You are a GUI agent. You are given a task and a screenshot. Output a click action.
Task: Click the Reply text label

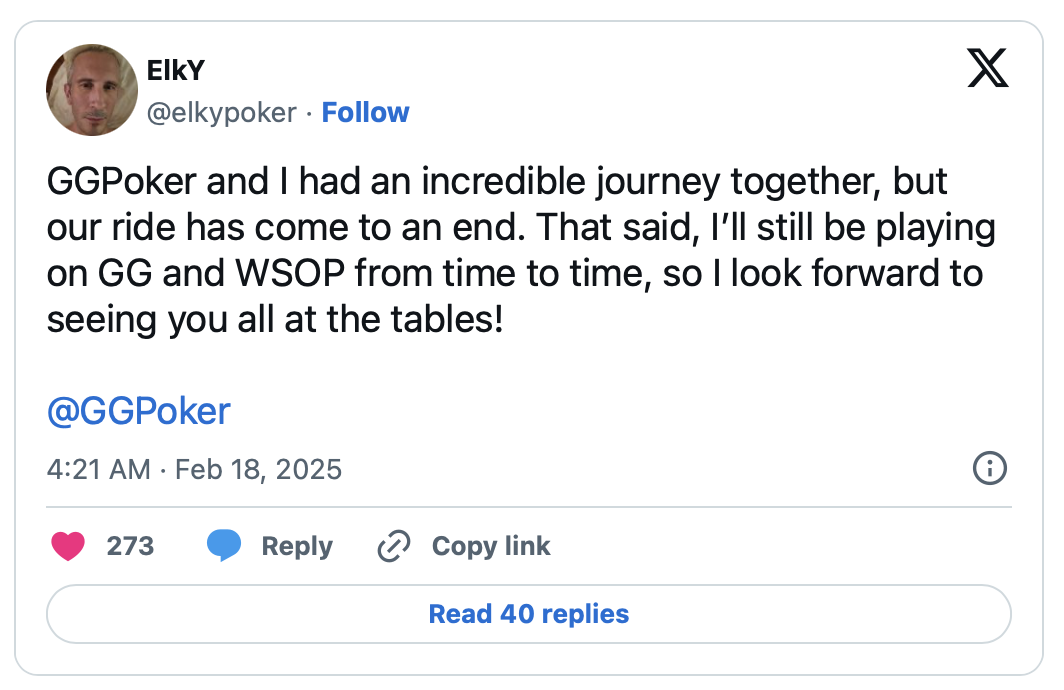point(296,546)
